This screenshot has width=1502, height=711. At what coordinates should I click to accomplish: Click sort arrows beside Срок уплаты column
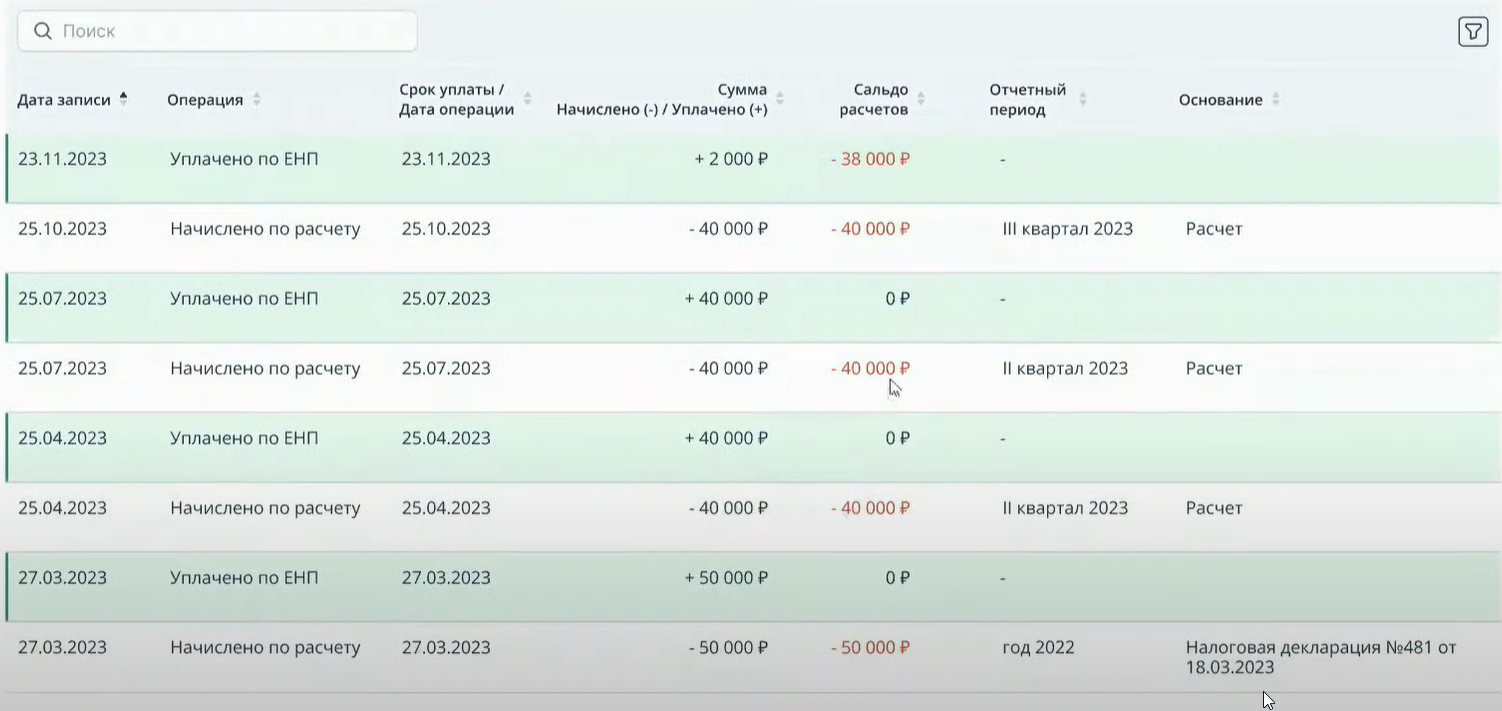(x=527, y=99)
